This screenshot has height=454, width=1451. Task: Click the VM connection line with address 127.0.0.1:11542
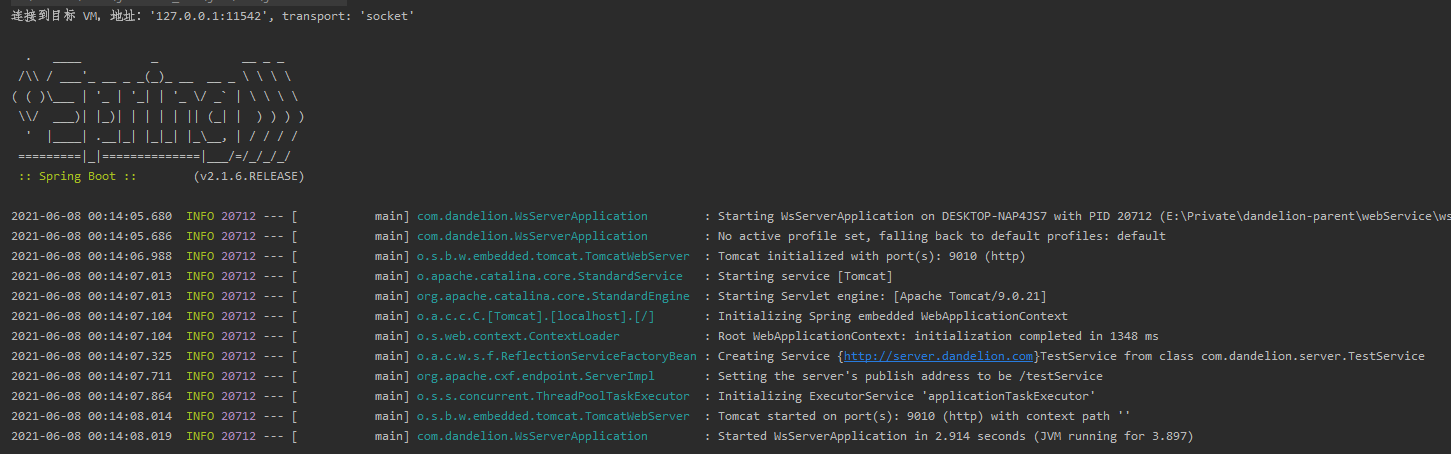213,16
